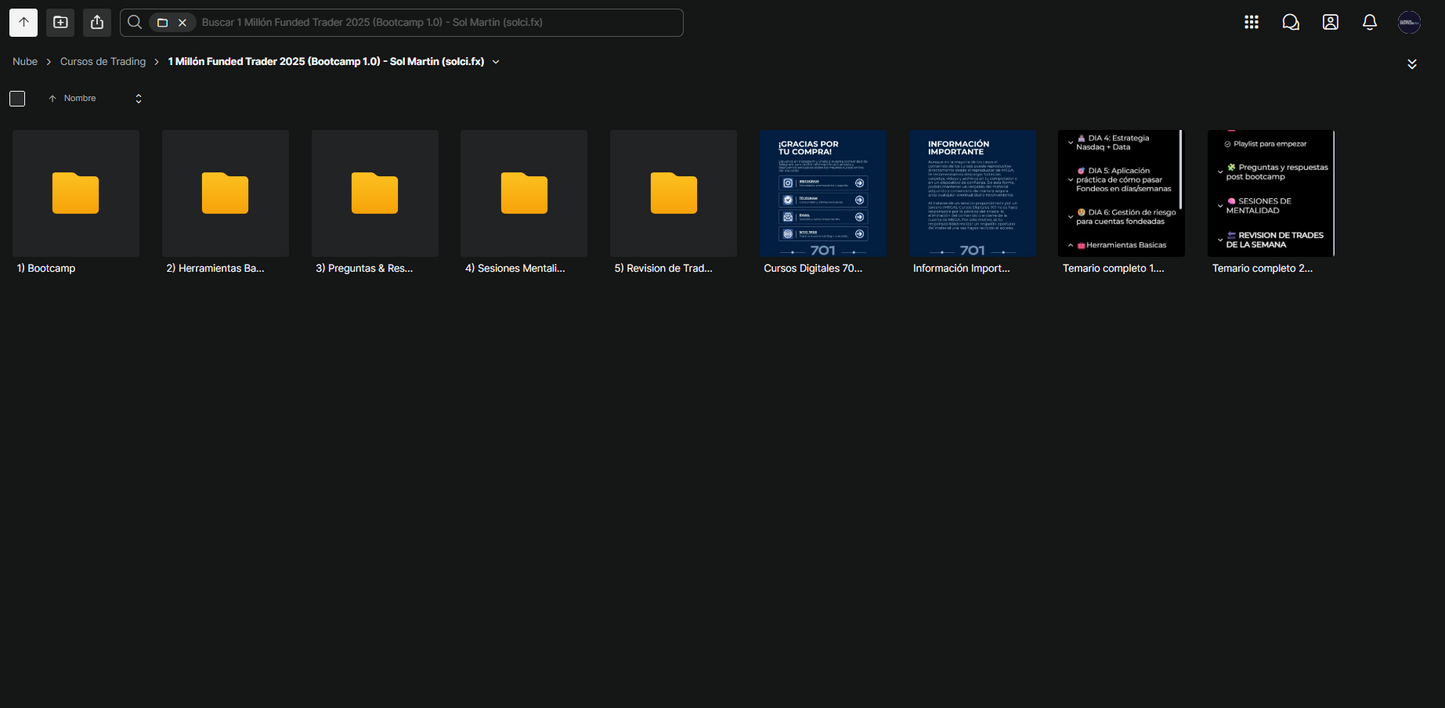Select the 1) Bootcamp folder tile
Viewport: 1445px width, 708px height.
coord(76,193)
